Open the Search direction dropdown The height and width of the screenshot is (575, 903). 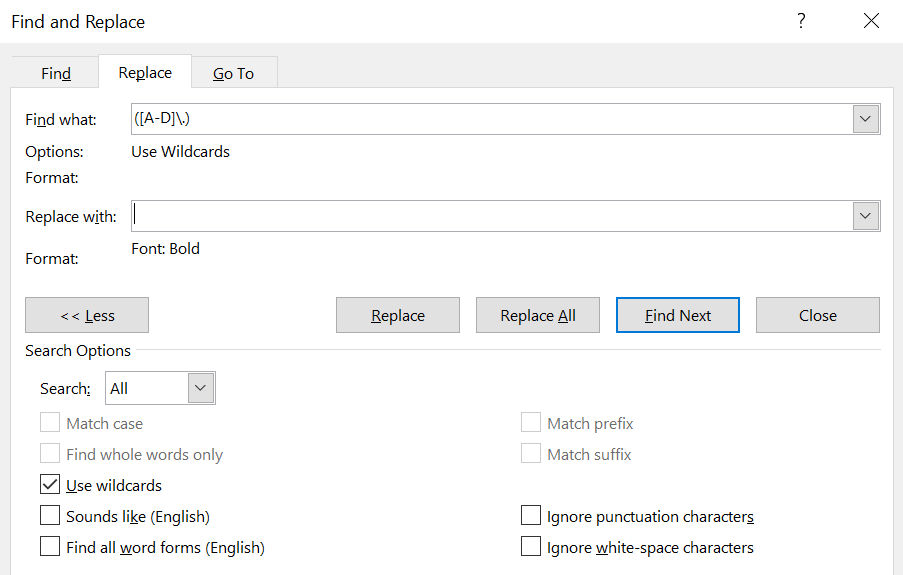click(x=160, y=388)
